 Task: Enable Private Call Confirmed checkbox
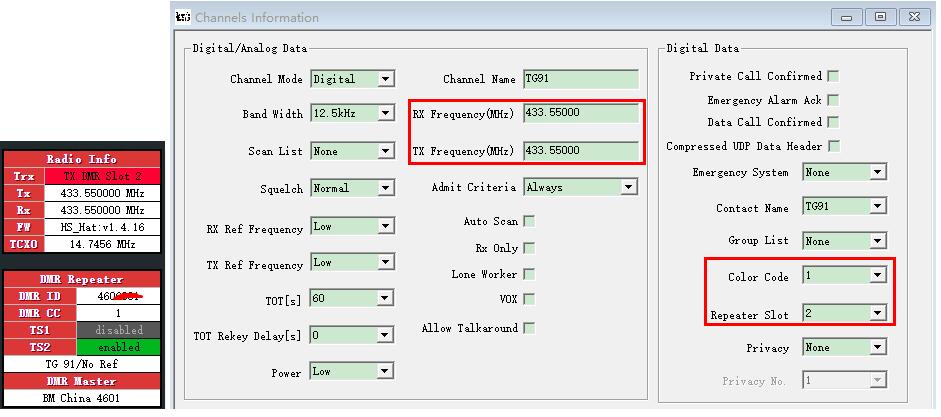[833, 76]
